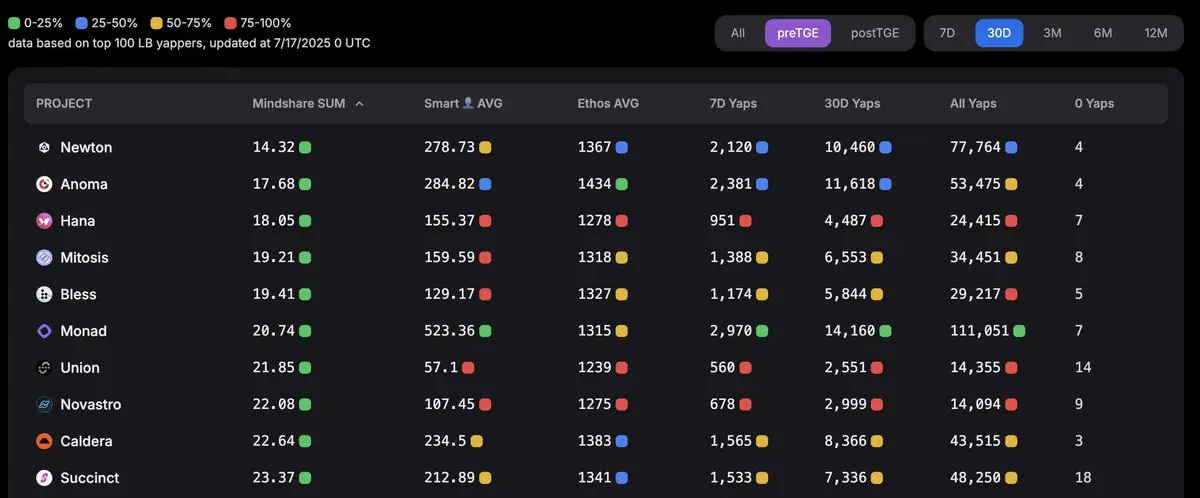The height and width of the screenshot is (498, 1200).
Task: Open the Novastro project link
Action: coord(92,405)
